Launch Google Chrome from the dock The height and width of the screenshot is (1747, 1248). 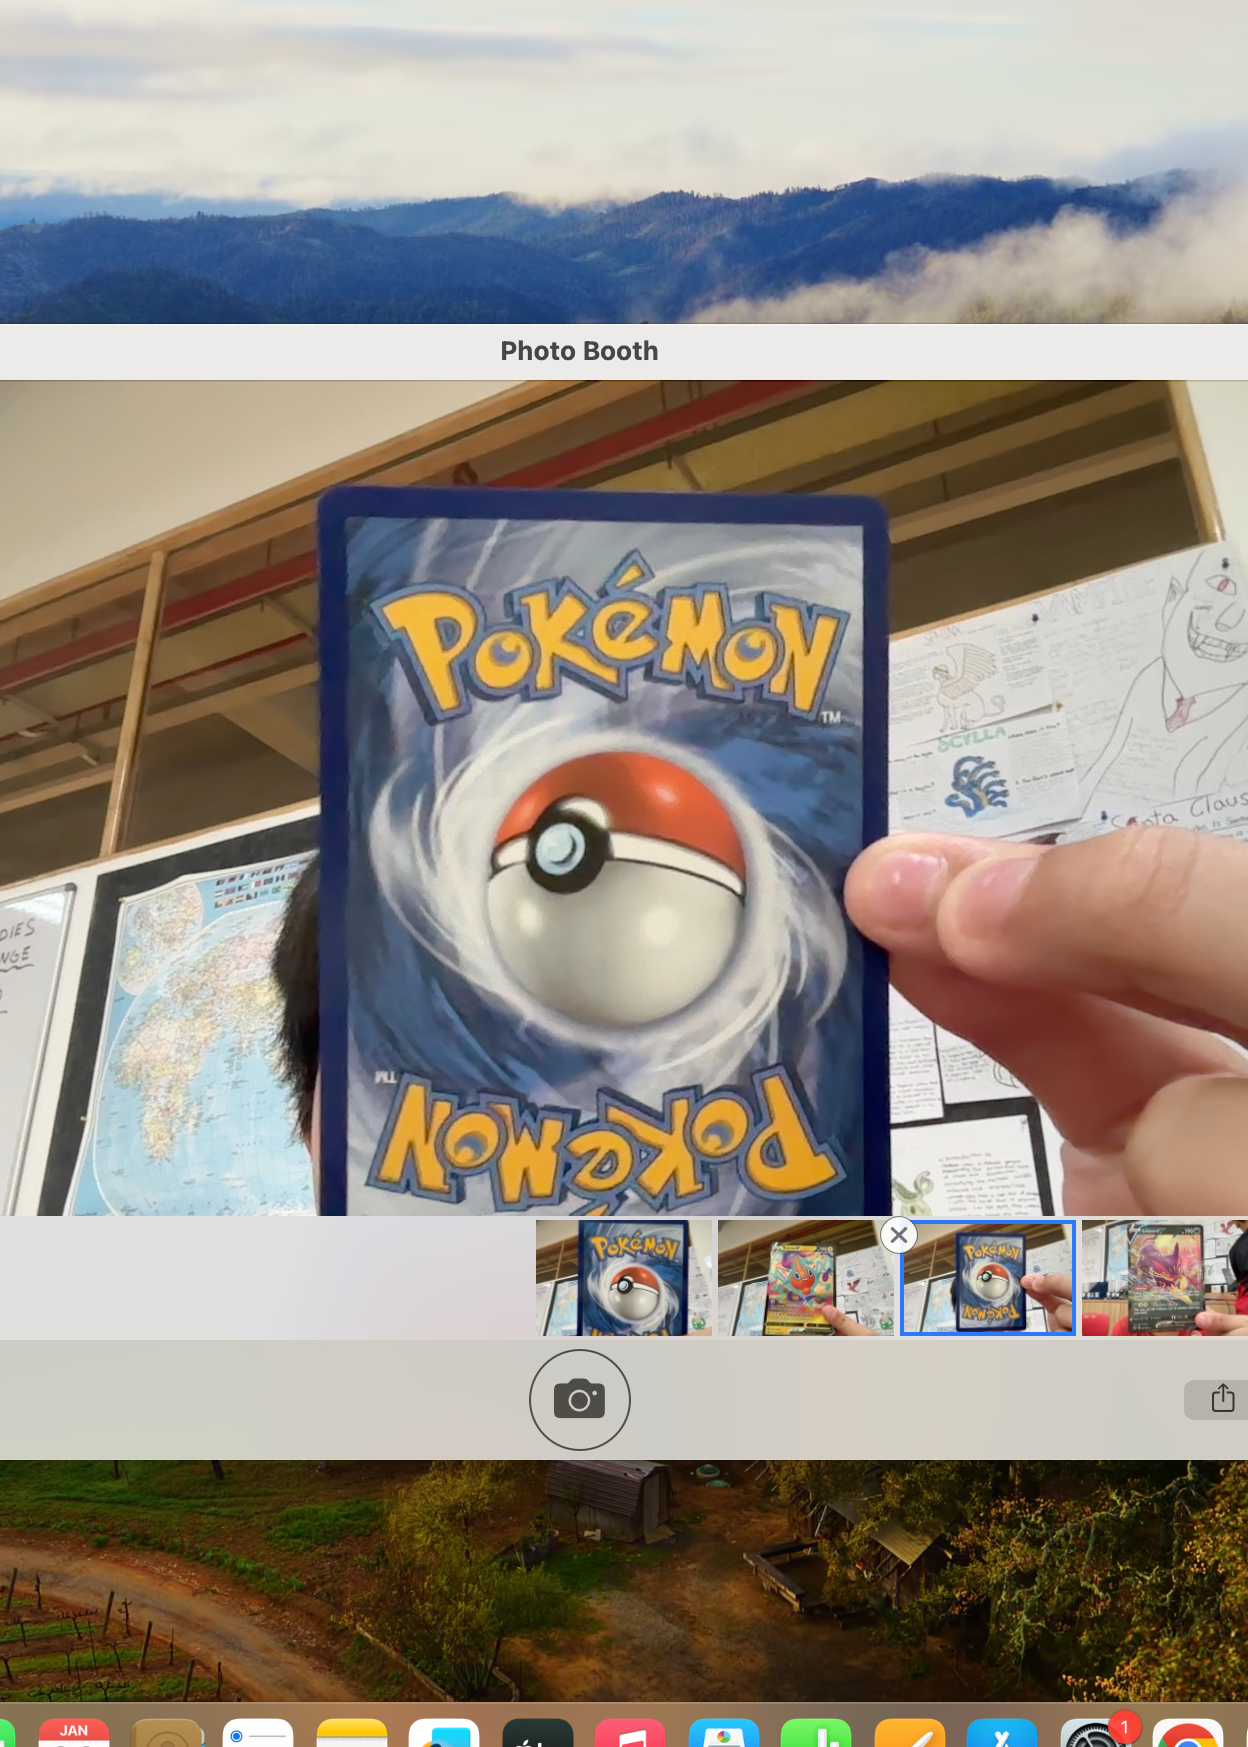(x=1187, y=1733)
